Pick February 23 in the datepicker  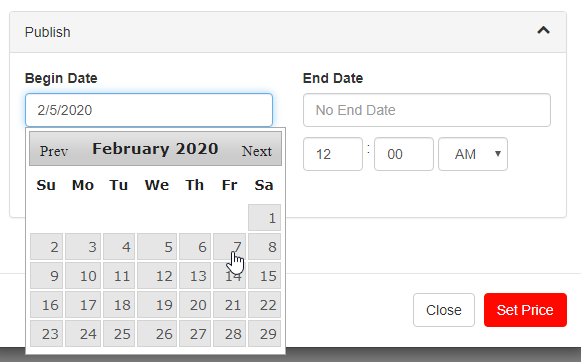(47, 333)
